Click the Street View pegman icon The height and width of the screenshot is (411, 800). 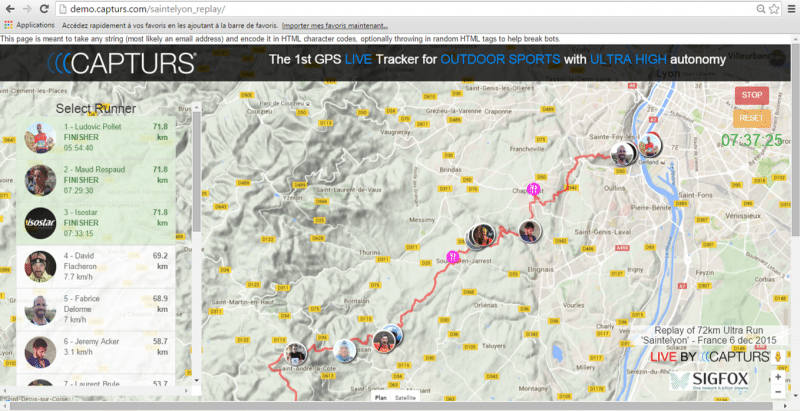pos(778,356)
